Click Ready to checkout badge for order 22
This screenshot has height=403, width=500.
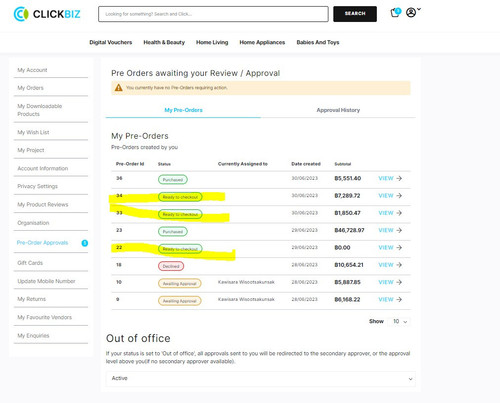(180, 249)
